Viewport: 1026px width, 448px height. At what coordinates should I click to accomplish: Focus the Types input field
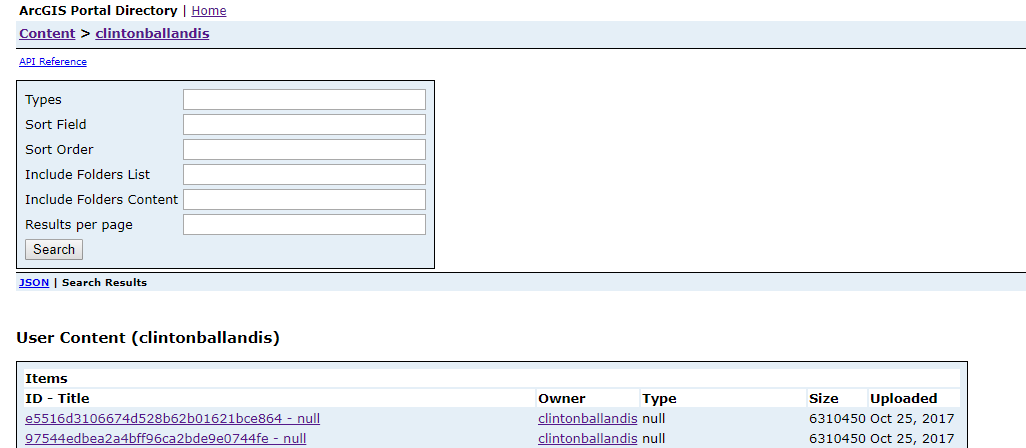pos(304,99)
